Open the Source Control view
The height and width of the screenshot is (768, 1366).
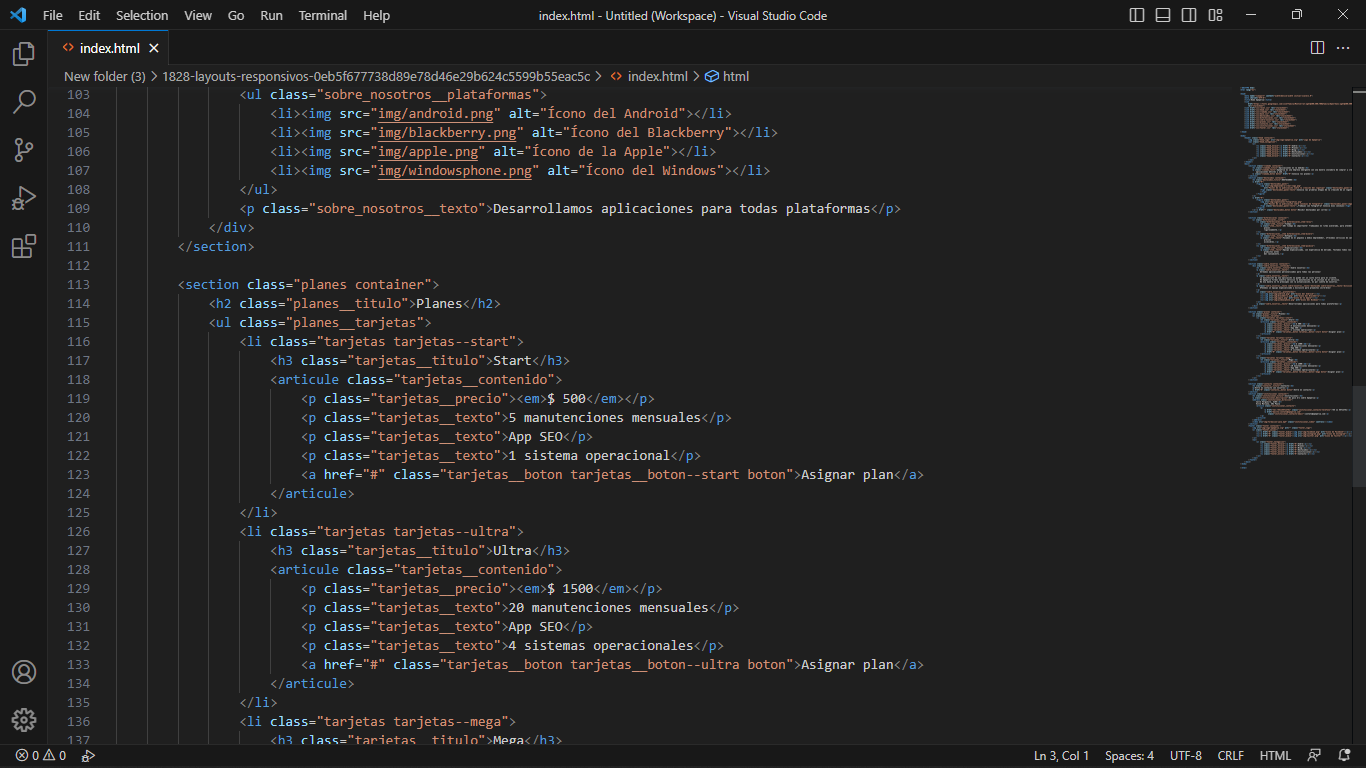point(24,150)
